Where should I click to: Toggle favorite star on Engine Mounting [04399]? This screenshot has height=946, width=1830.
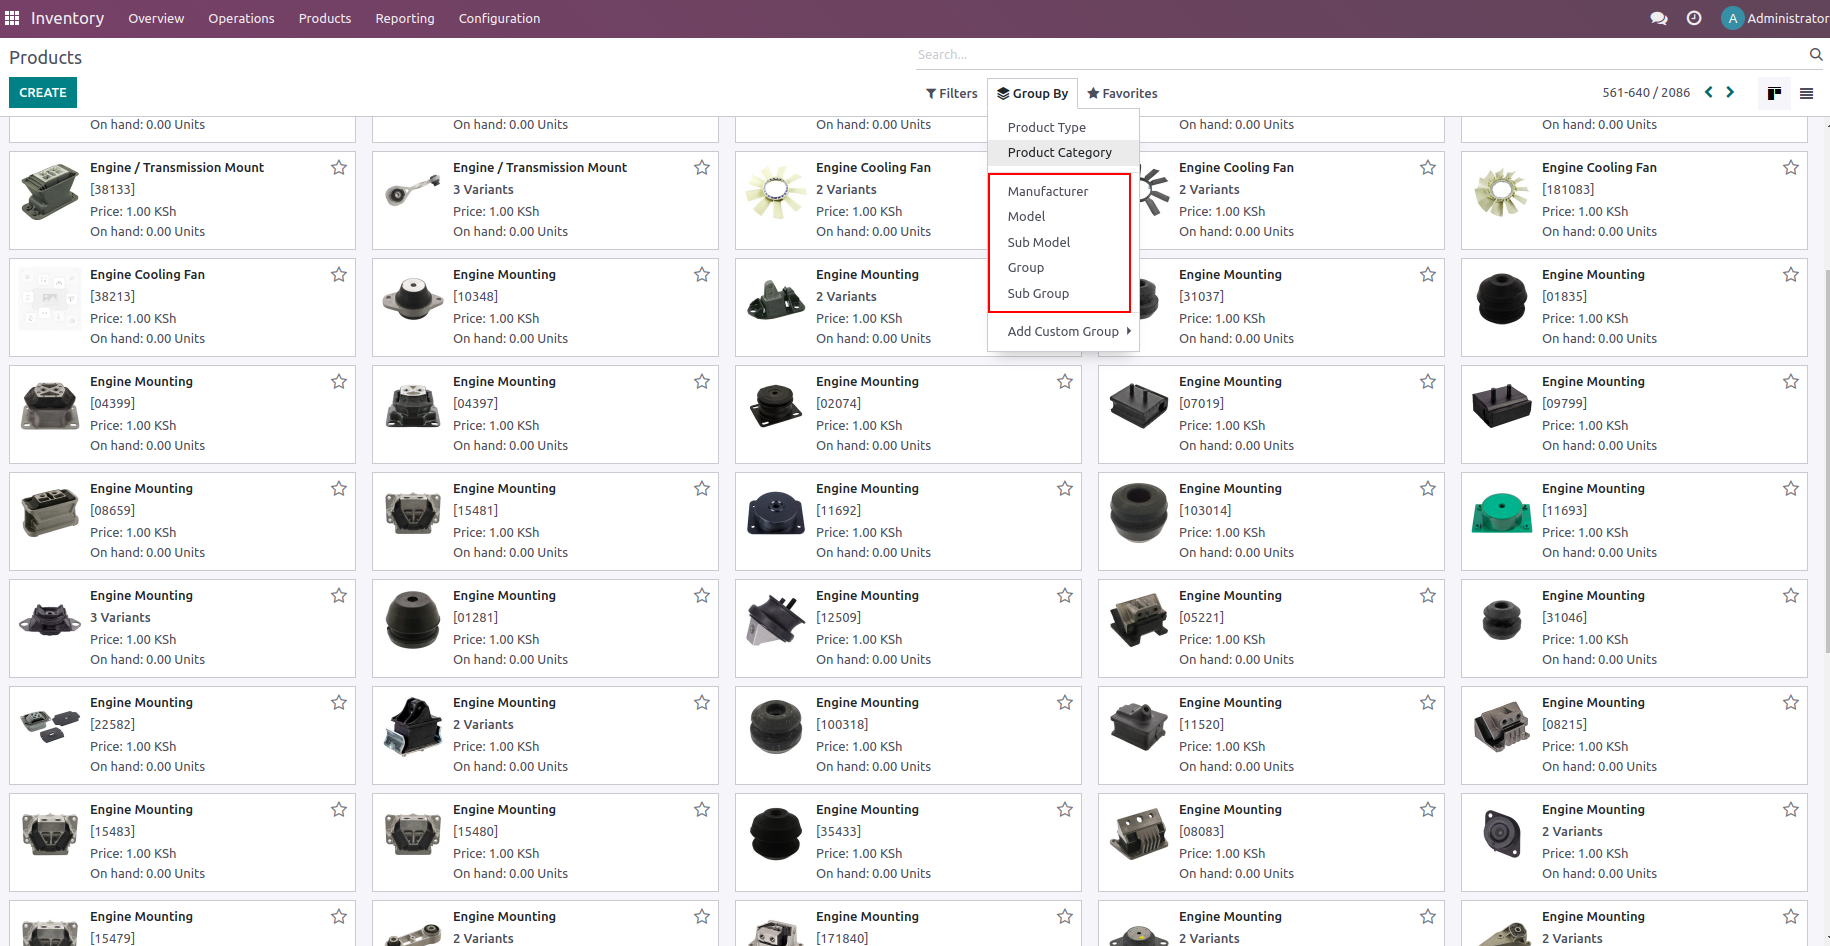[x=339, y=381]
